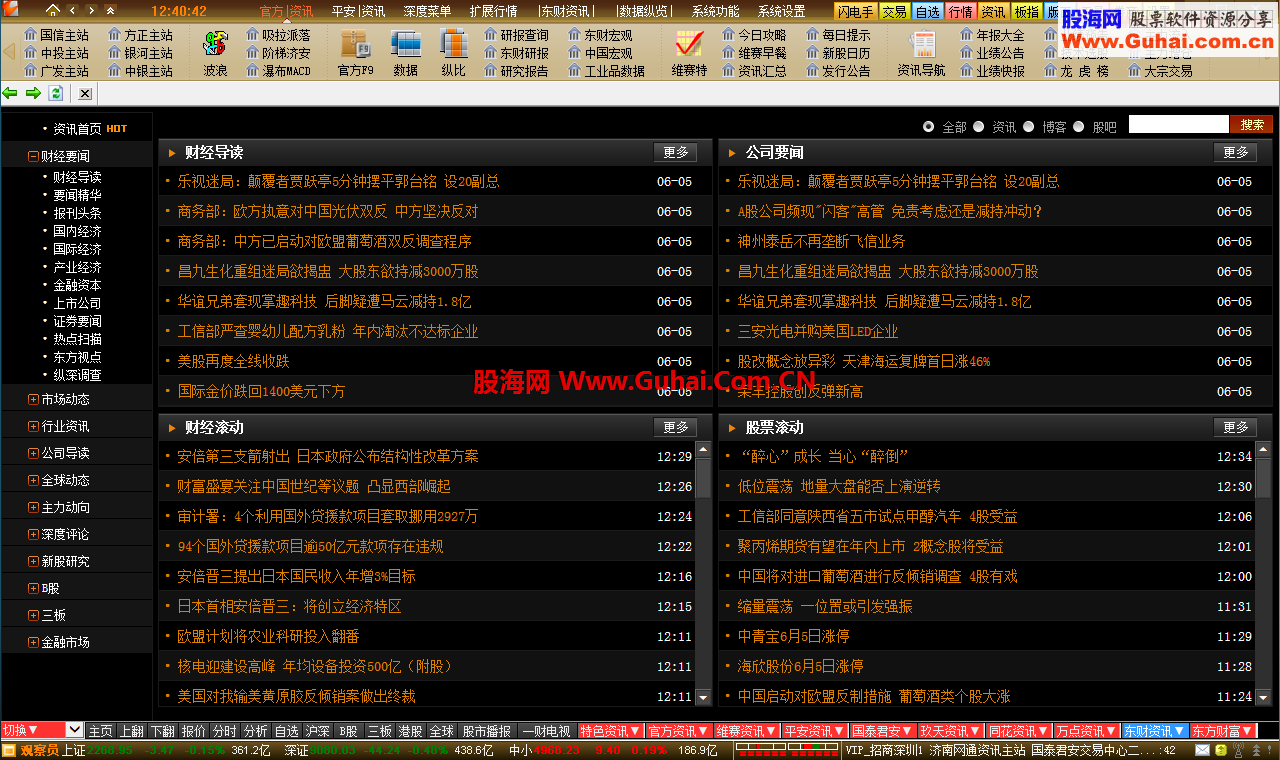
Task: Open 年报大全 annual reports
Action: point(993,35)
